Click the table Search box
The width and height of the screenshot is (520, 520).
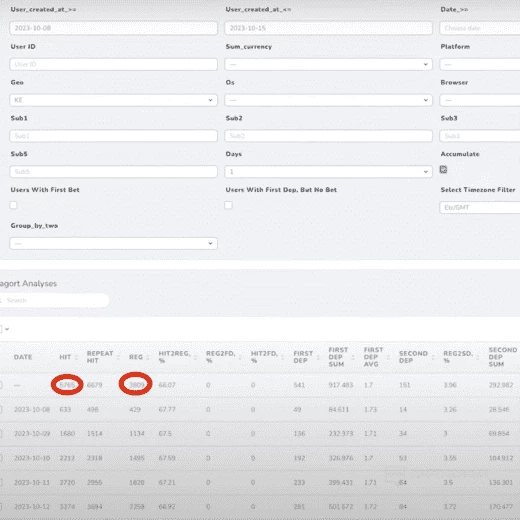[54, 300]
